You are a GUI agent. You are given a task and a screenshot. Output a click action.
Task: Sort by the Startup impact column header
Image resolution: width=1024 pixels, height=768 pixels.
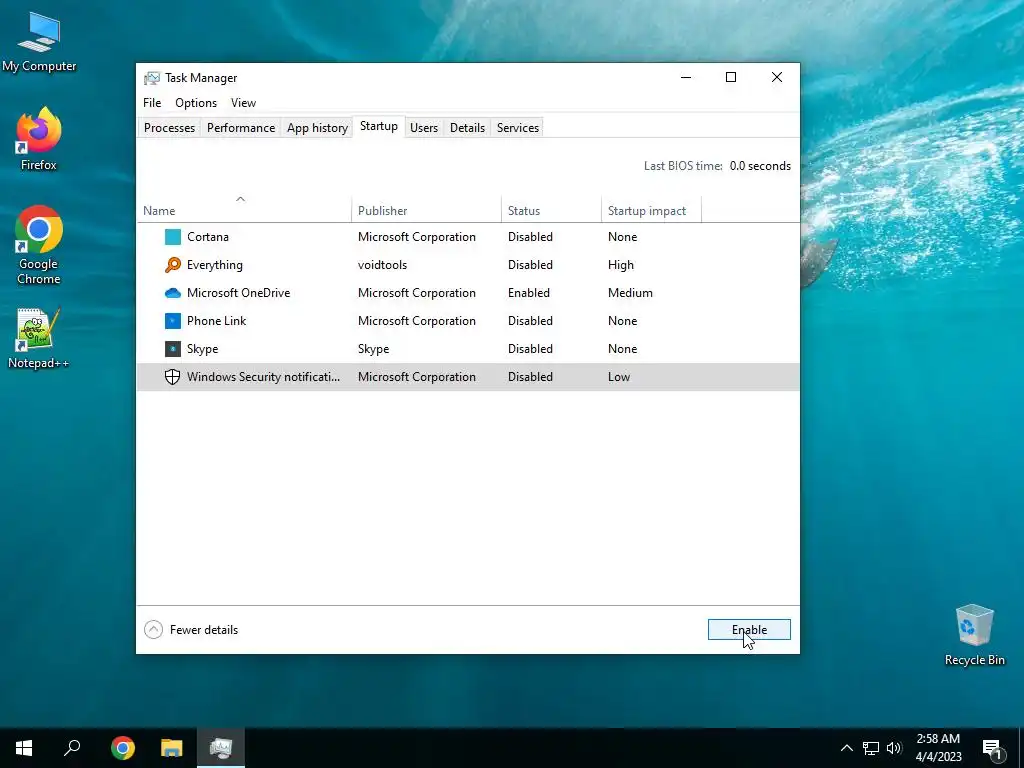pyautogui.click(x=651, y=210)
